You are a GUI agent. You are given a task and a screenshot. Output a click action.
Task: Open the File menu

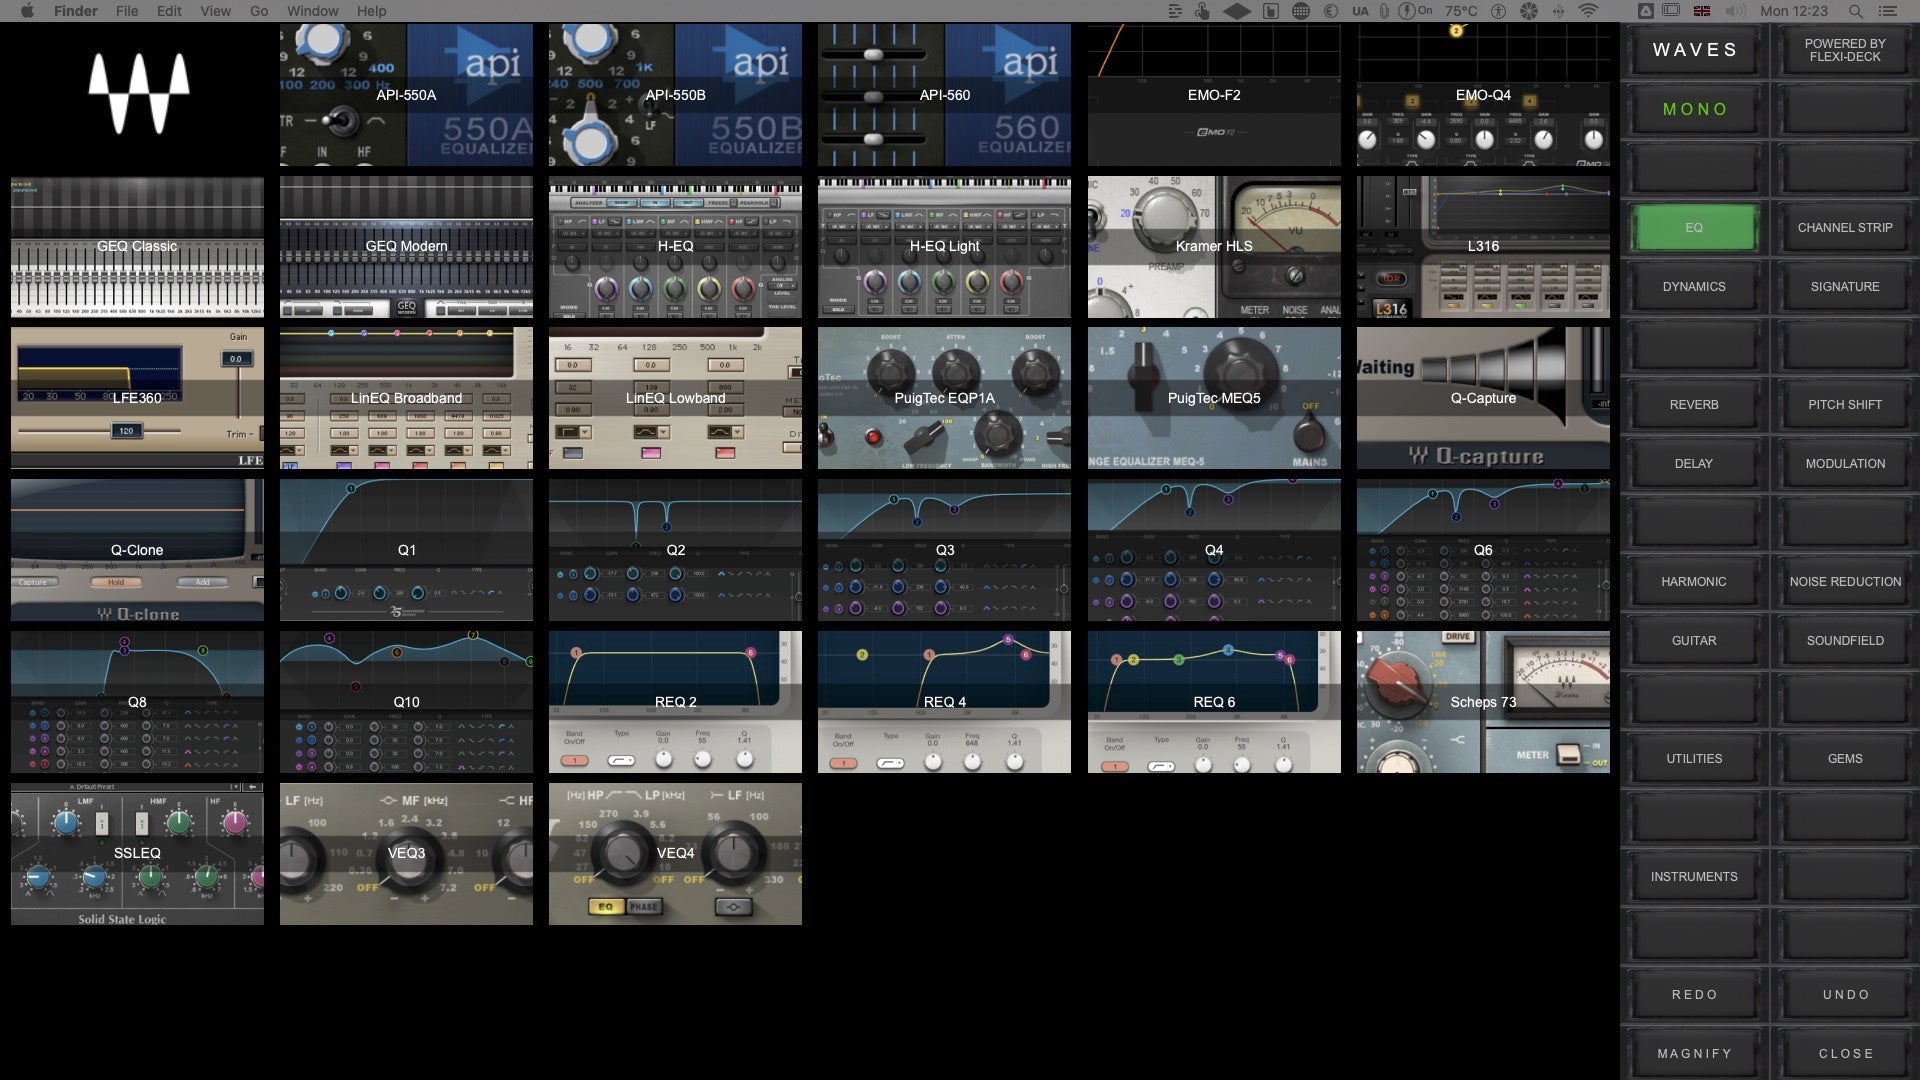pos(126,11)
